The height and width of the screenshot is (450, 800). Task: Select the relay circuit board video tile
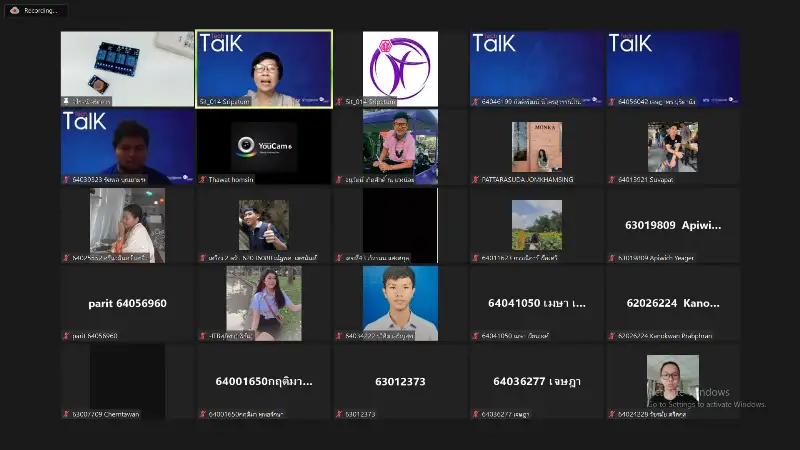127,68
